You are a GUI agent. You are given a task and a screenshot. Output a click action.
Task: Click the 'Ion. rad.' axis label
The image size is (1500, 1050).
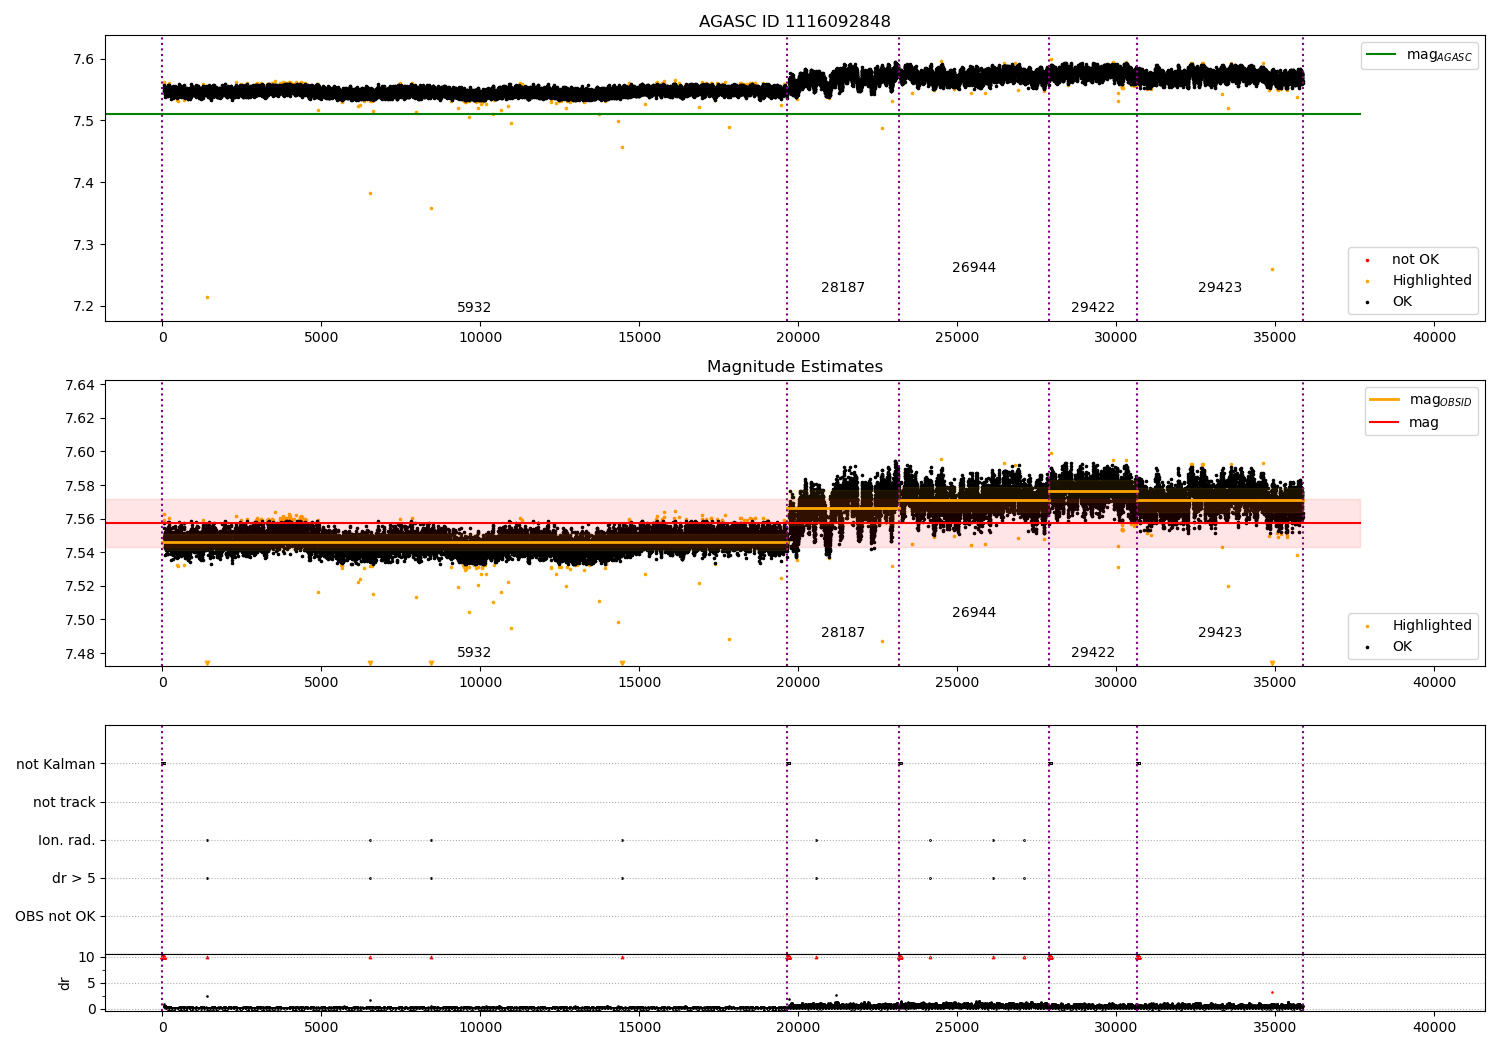pos(67,840)
